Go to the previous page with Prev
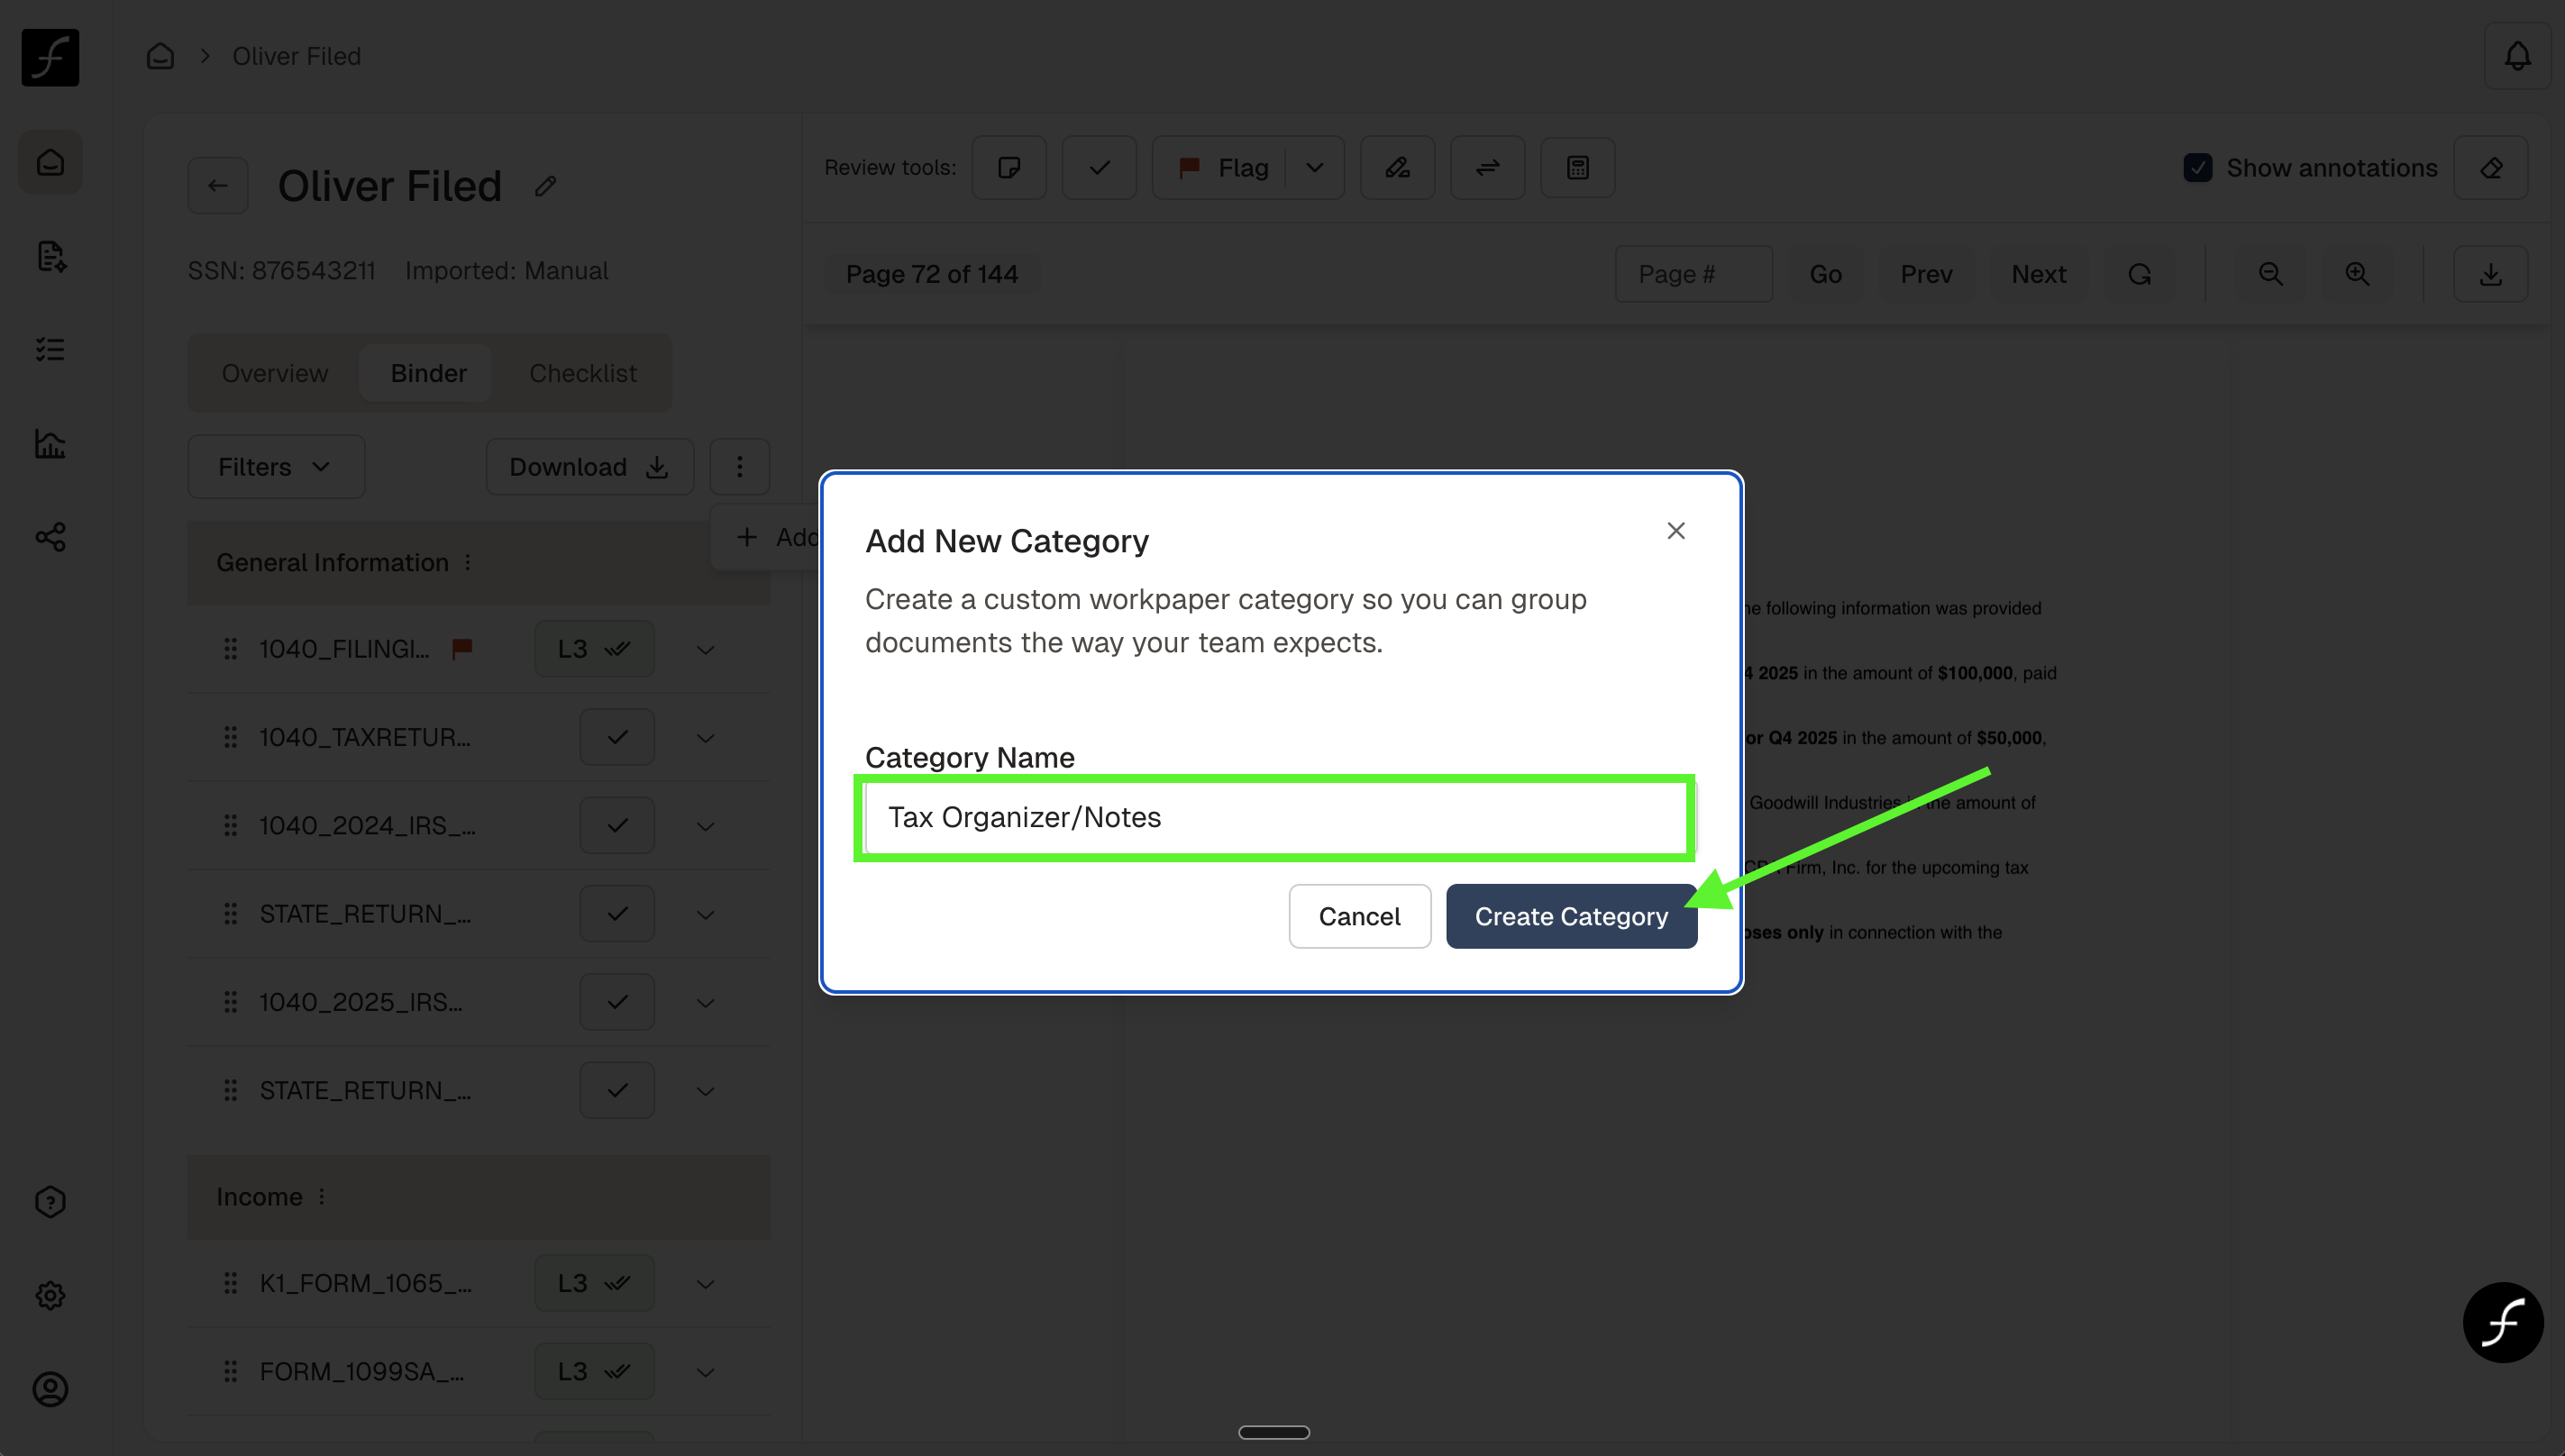This screenshot has width=2565, height=1456. pyautogui.click(x=1926, y=274)
